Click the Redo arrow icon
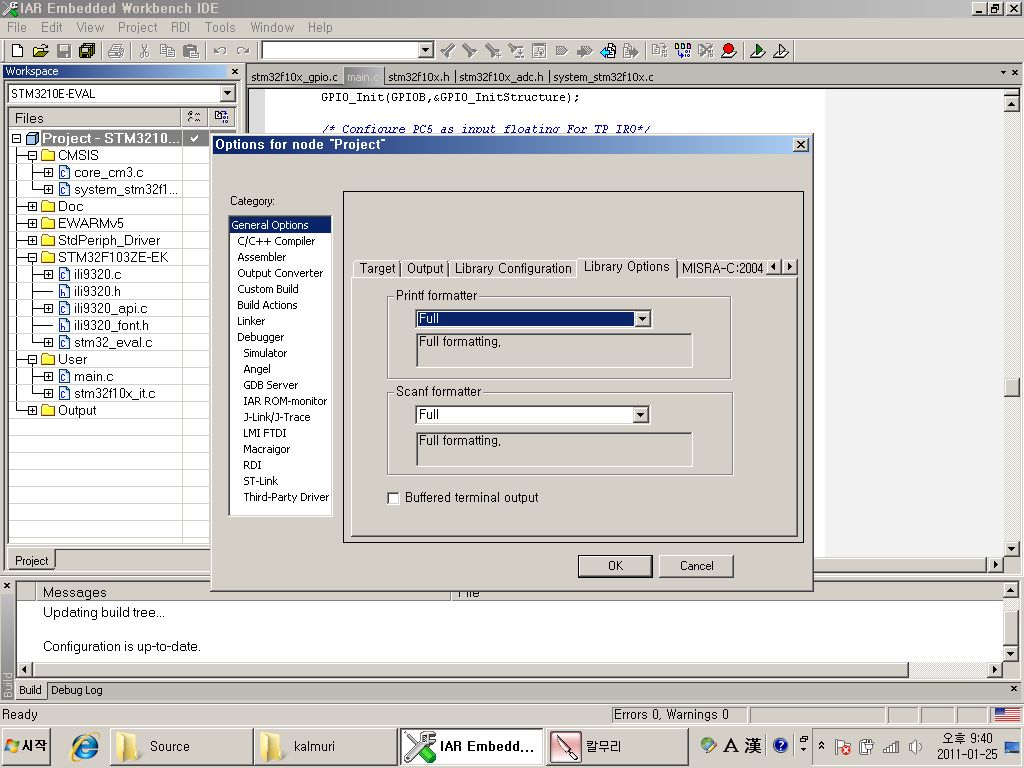This screenshot has height=768, width=1024. (x=243, y=50)
